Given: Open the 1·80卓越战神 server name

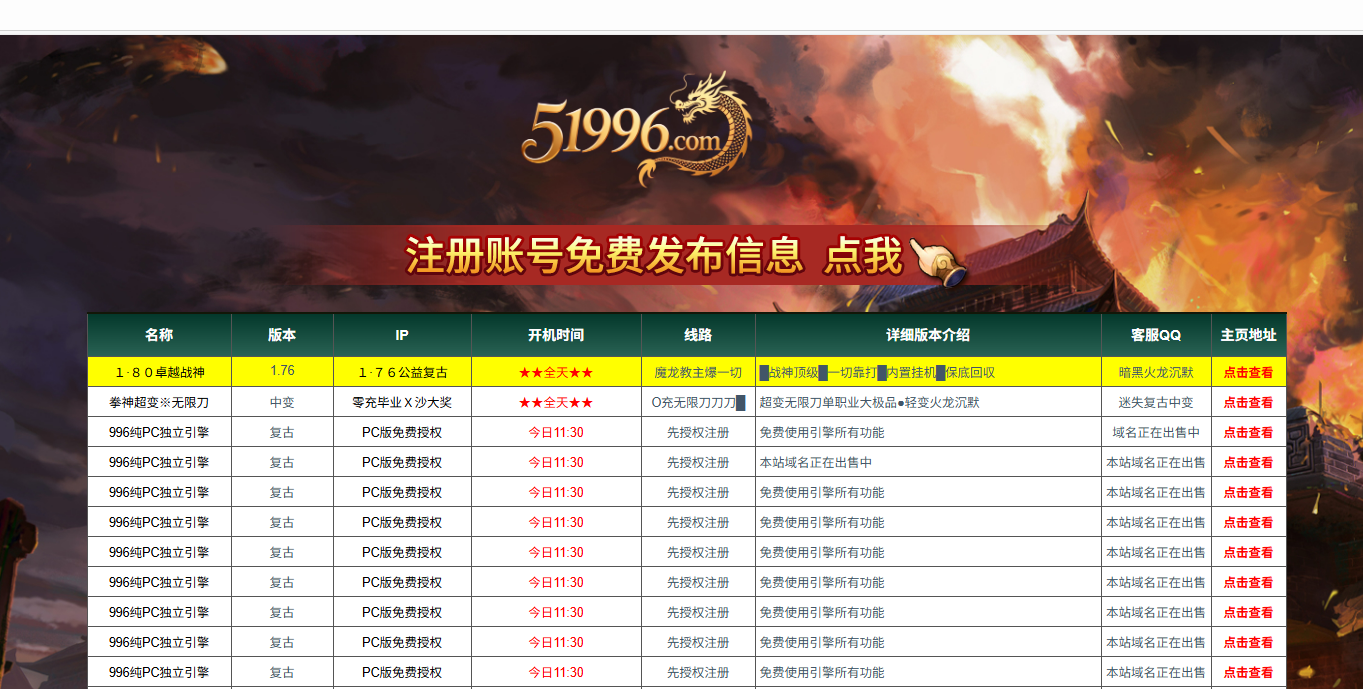Looking at the screenshot, I should pyautogui.click(x=160, y=373).
